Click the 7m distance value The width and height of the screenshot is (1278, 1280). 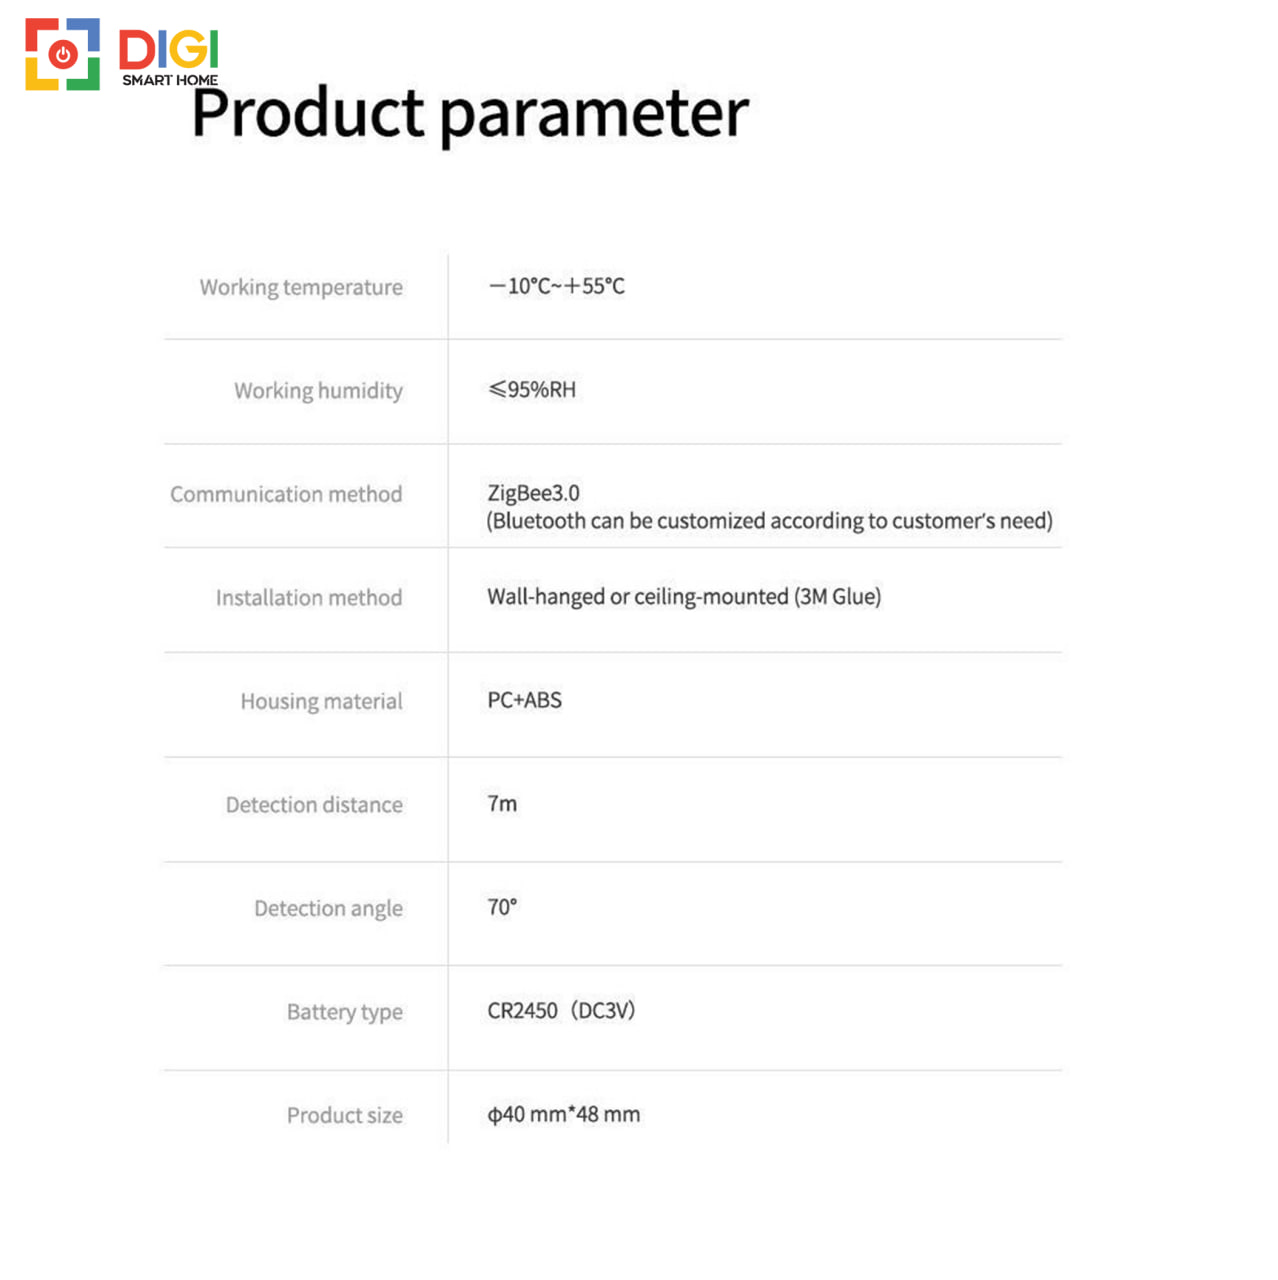502,804
